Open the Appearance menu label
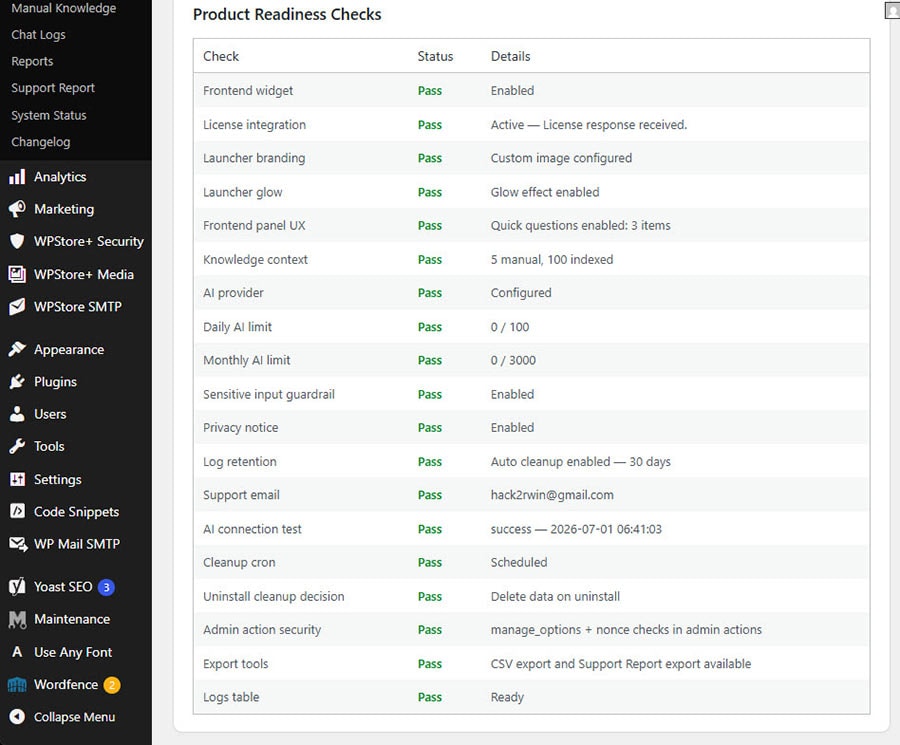This screenshot has width=900, height=745. (69, 350)
